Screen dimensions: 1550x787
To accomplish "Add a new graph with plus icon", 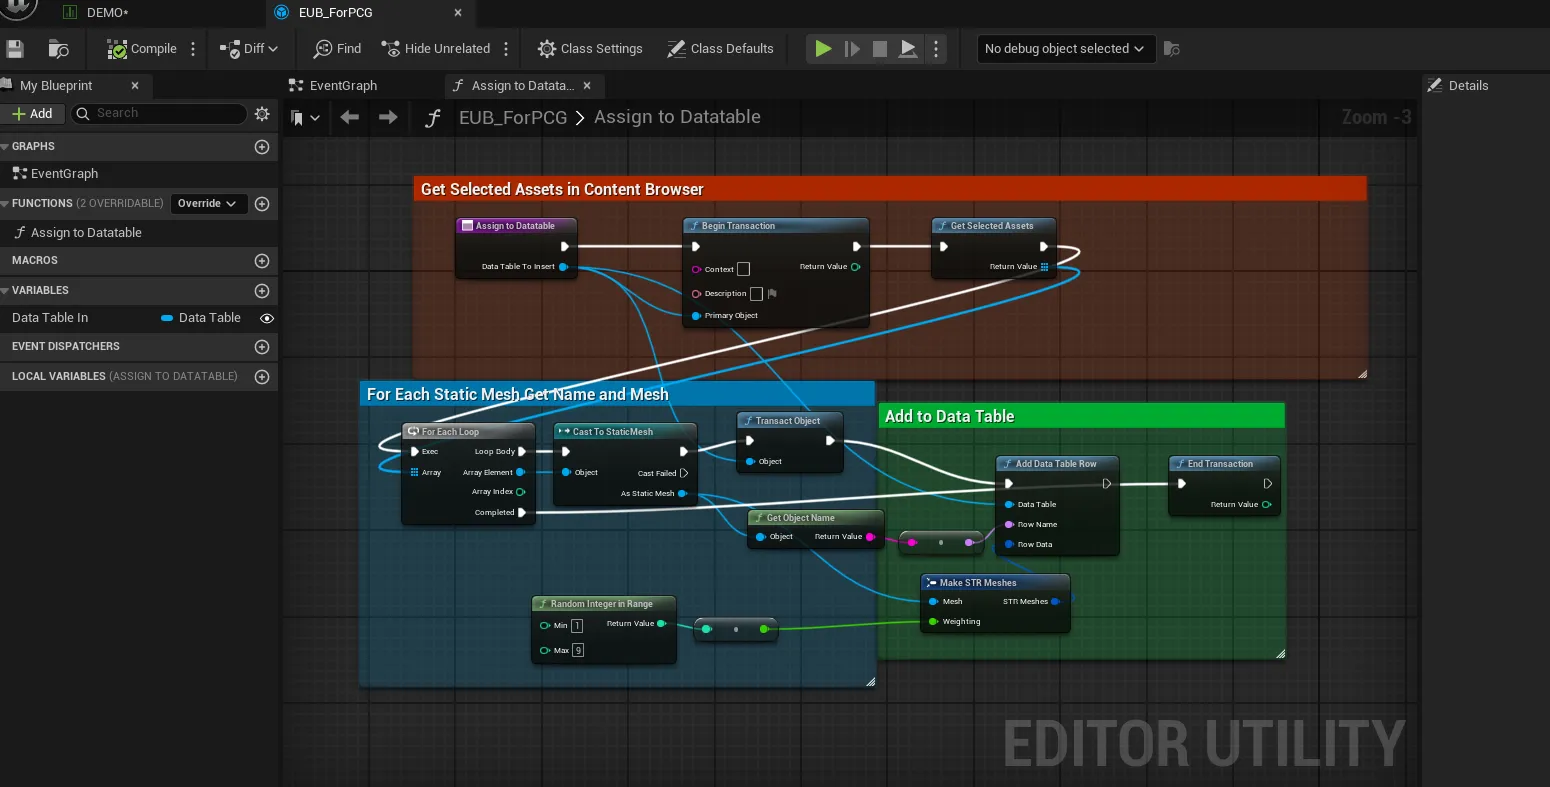I will point(262,146).
